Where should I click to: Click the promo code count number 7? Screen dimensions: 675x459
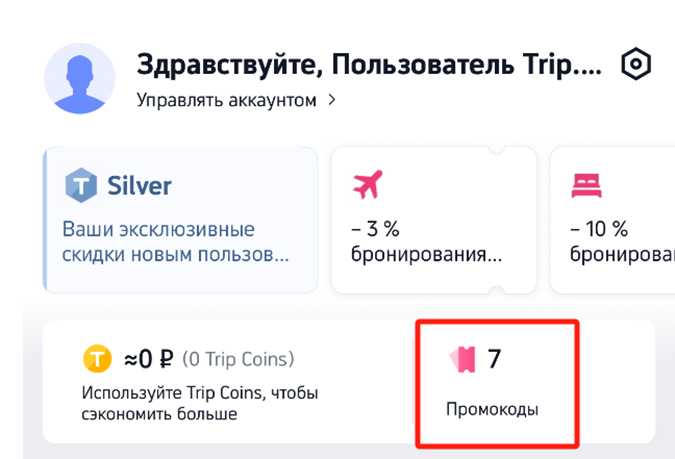[x=494, y=359]
